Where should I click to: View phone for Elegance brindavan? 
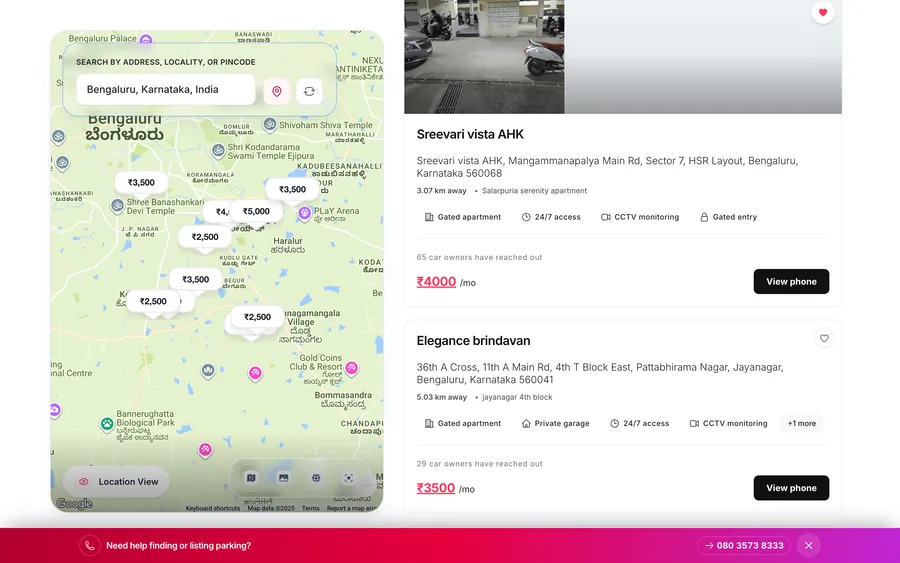click(x=791, y=488)
